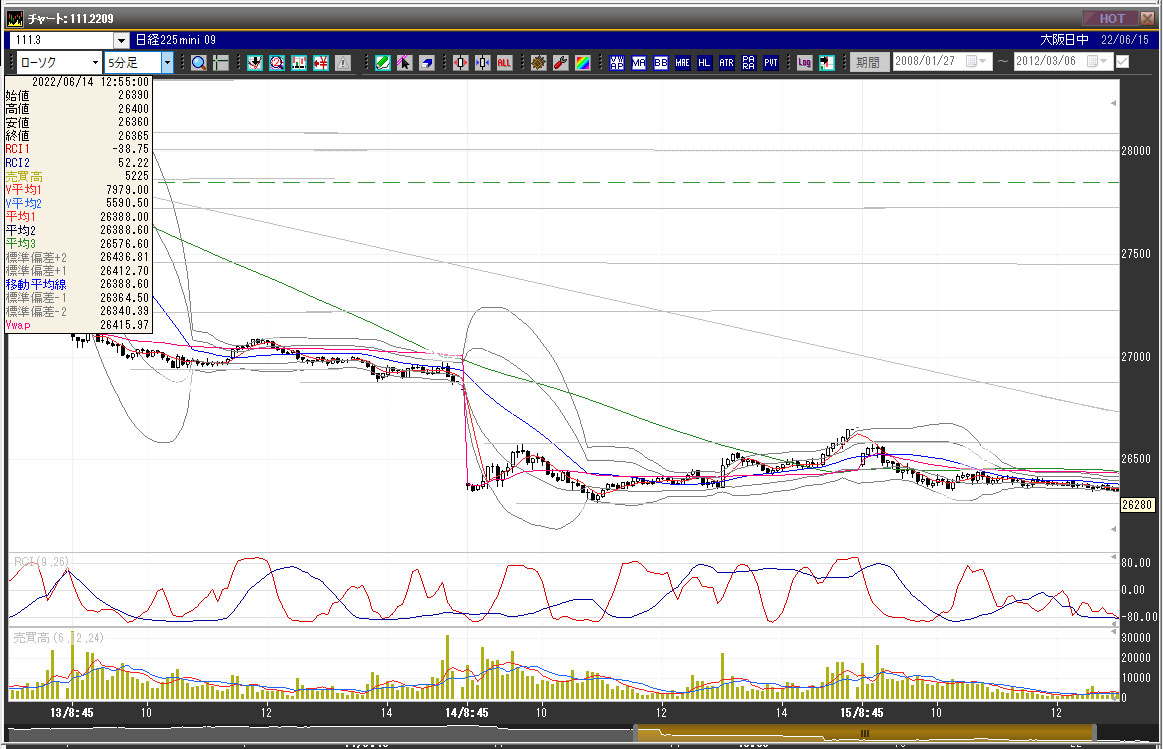Click the MA indicator icon
Viewport: 1163px width, 749px height.
click(639, 63)
